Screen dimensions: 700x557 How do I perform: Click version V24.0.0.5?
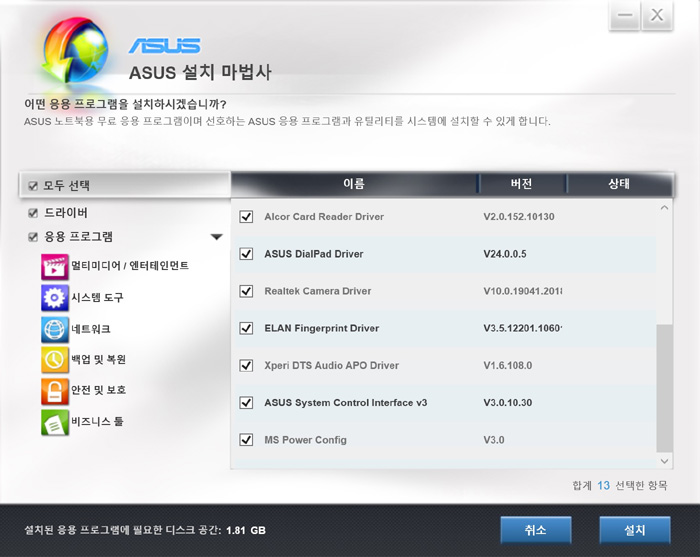coord(505,254)
